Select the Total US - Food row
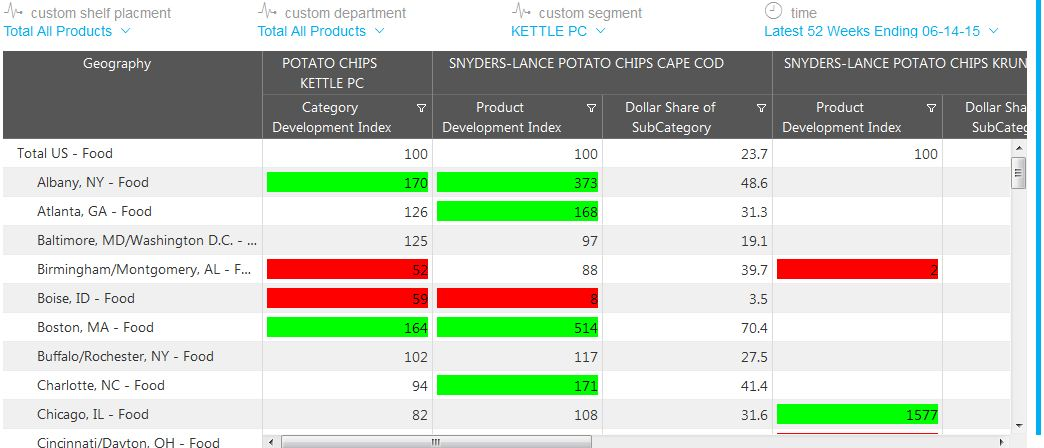This screenshot has height=448, width=1044. click(65, 153)
